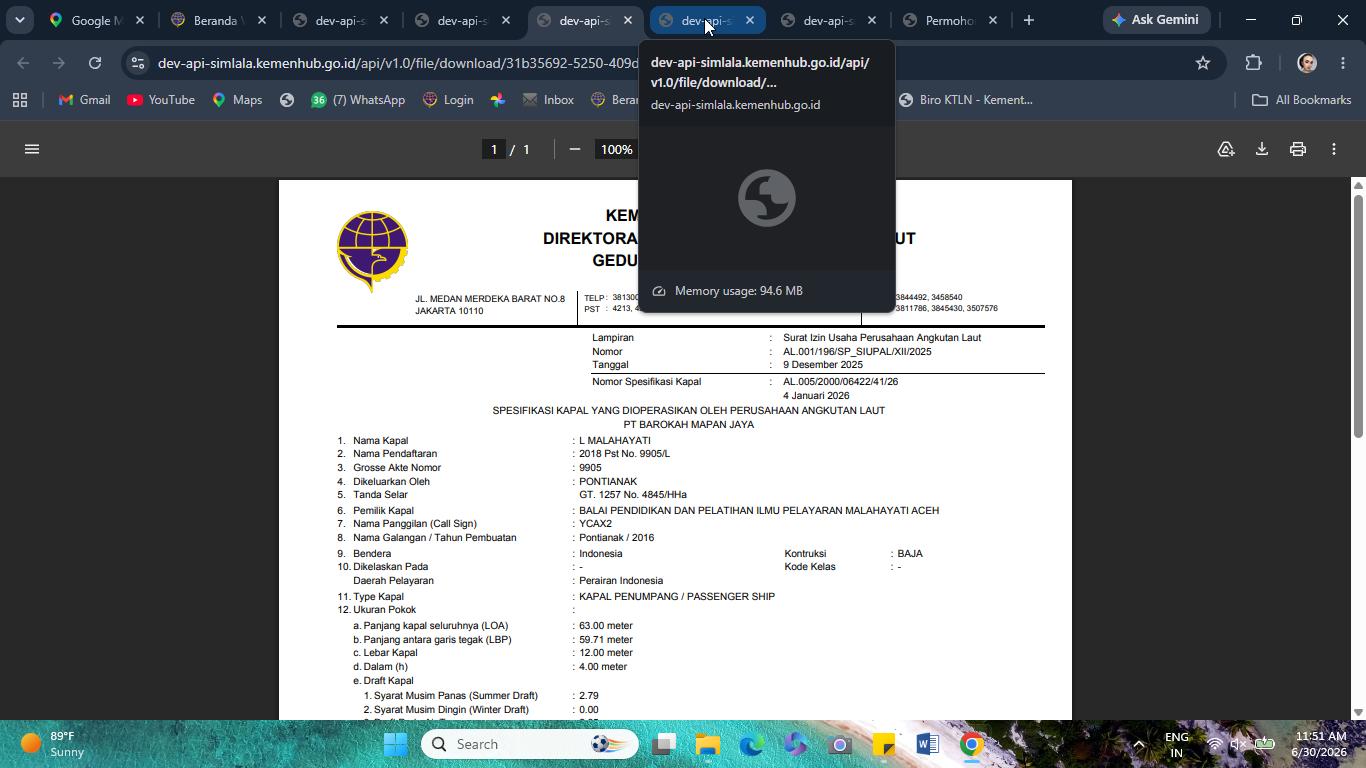This screenshot has height=768, width=1366.
Task: Open the Wi-Fi network status icon
Action: [x=1215, y=744]
